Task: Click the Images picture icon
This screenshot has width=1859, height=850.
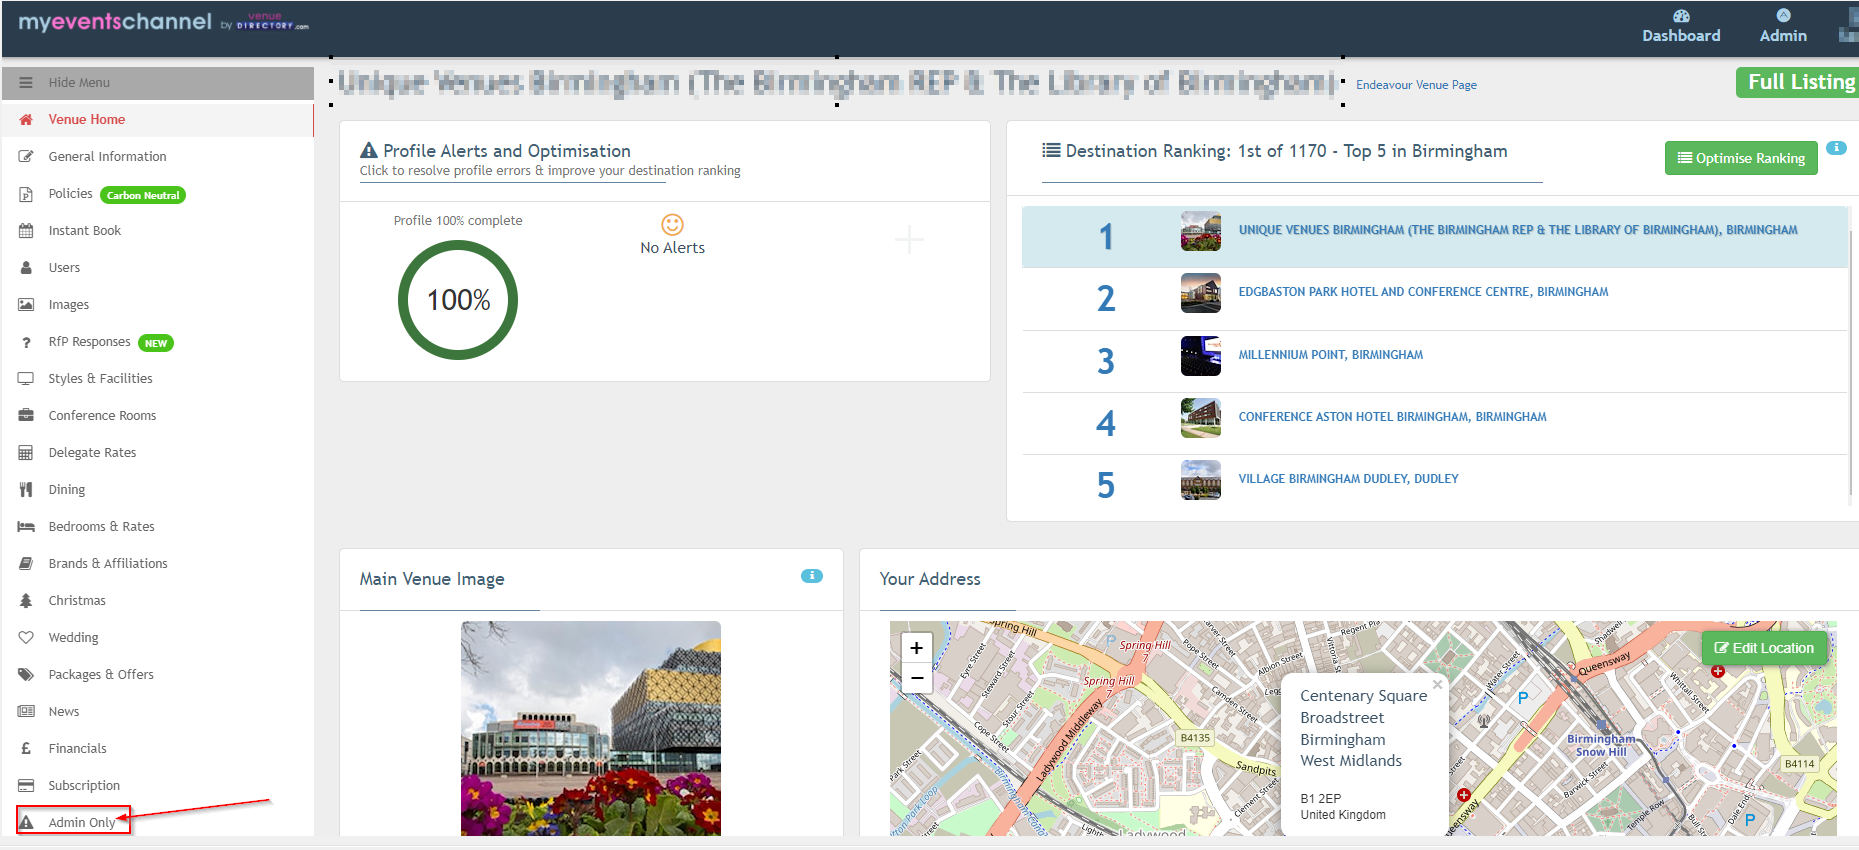Action: tap(26, 305)
